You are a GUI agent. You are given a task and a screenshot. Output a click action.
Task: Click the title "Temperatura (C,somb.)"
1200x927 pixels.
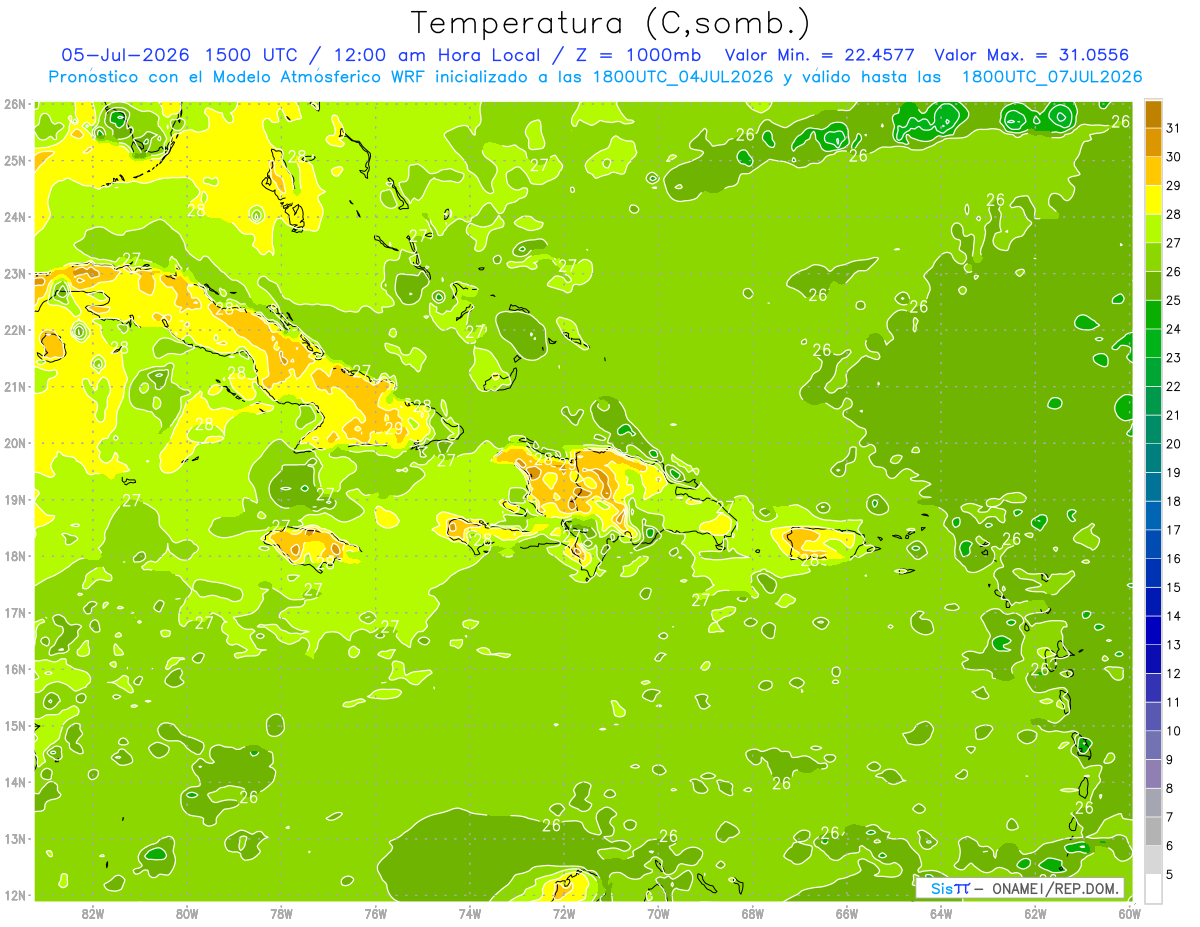(610, 23)
